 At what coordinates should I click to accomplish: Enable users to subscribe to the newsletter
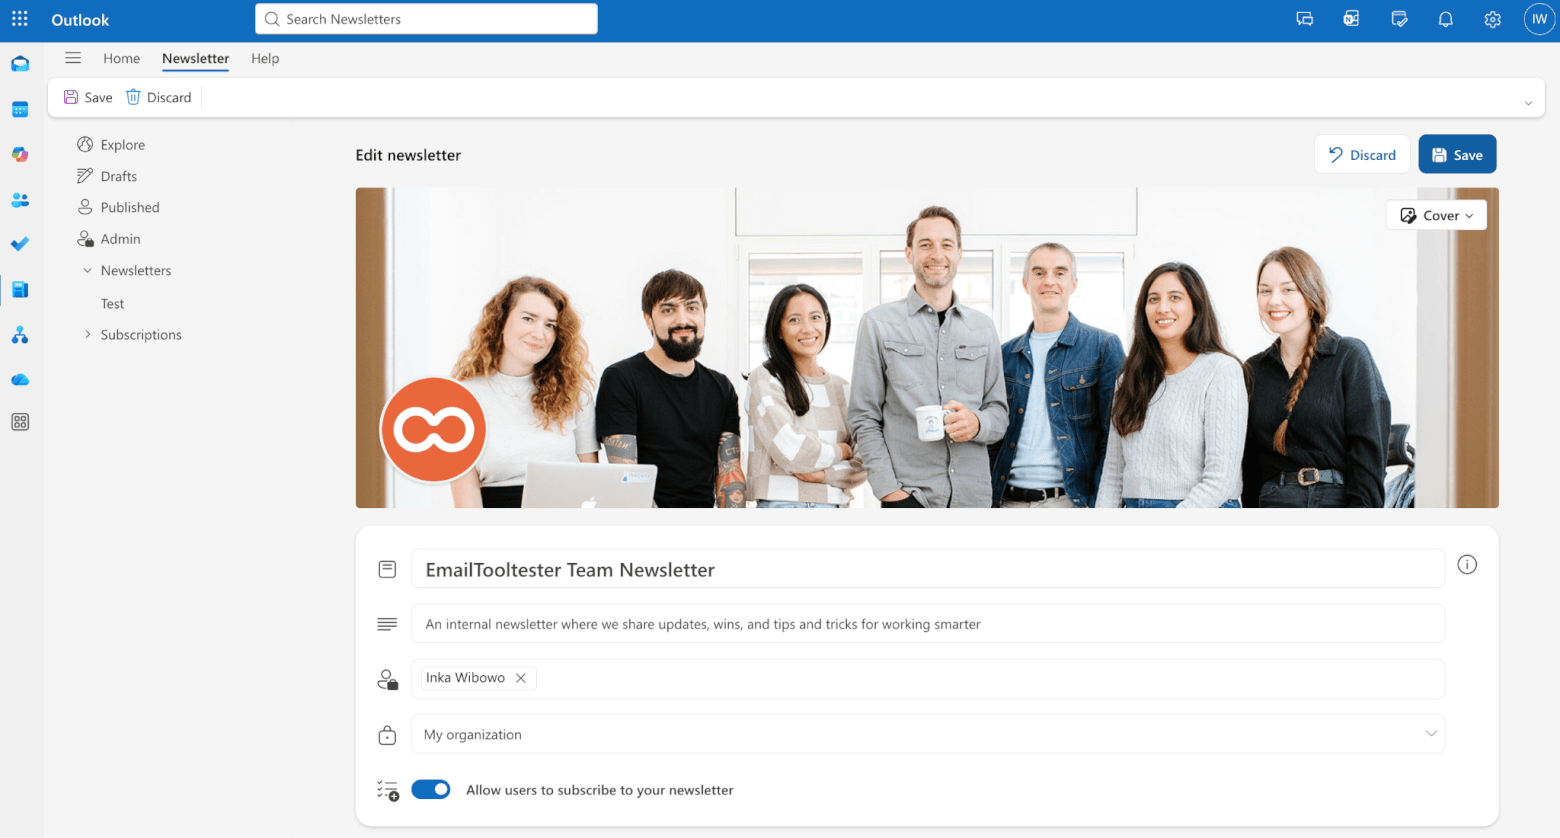(x=431, y=789)
